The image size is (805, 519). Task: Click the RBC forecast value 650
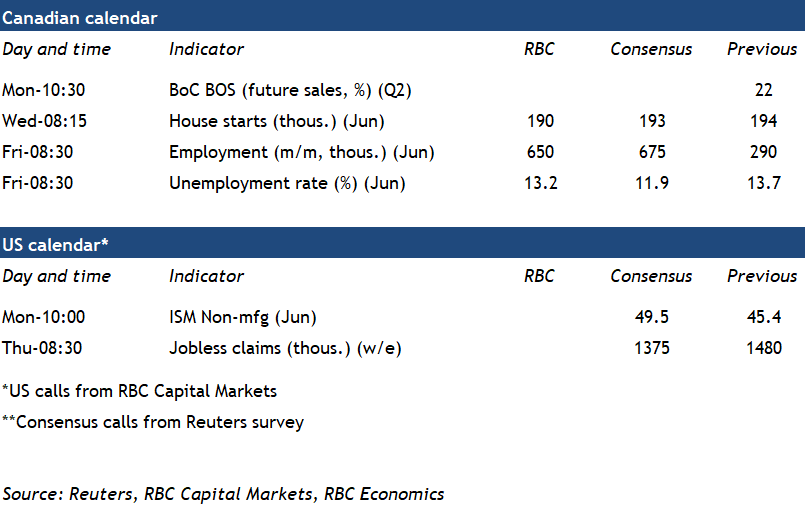[x=539, y=152]
